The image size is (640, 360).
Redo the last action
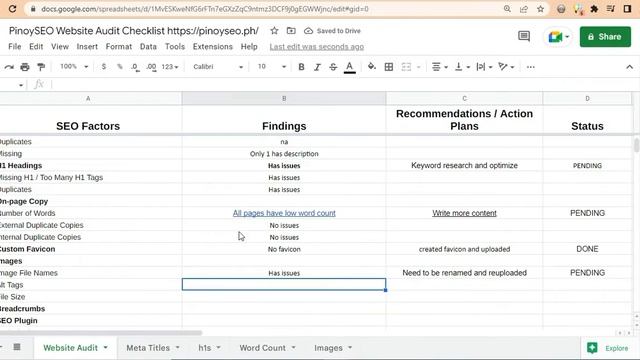point(9,67)
